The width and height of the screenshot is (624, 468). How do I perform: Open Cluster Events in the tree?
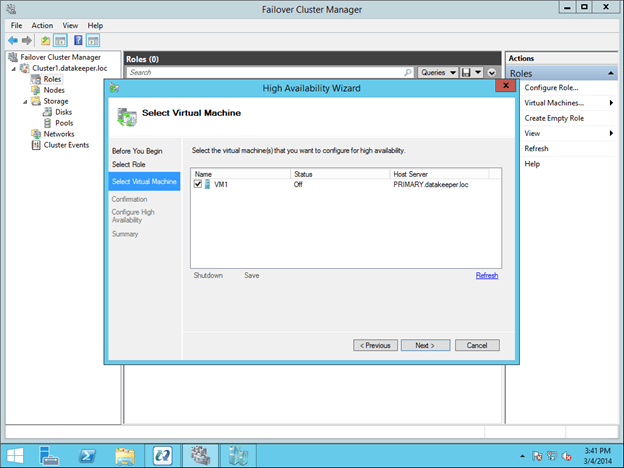pyautogui.click(x=65, y=145)
